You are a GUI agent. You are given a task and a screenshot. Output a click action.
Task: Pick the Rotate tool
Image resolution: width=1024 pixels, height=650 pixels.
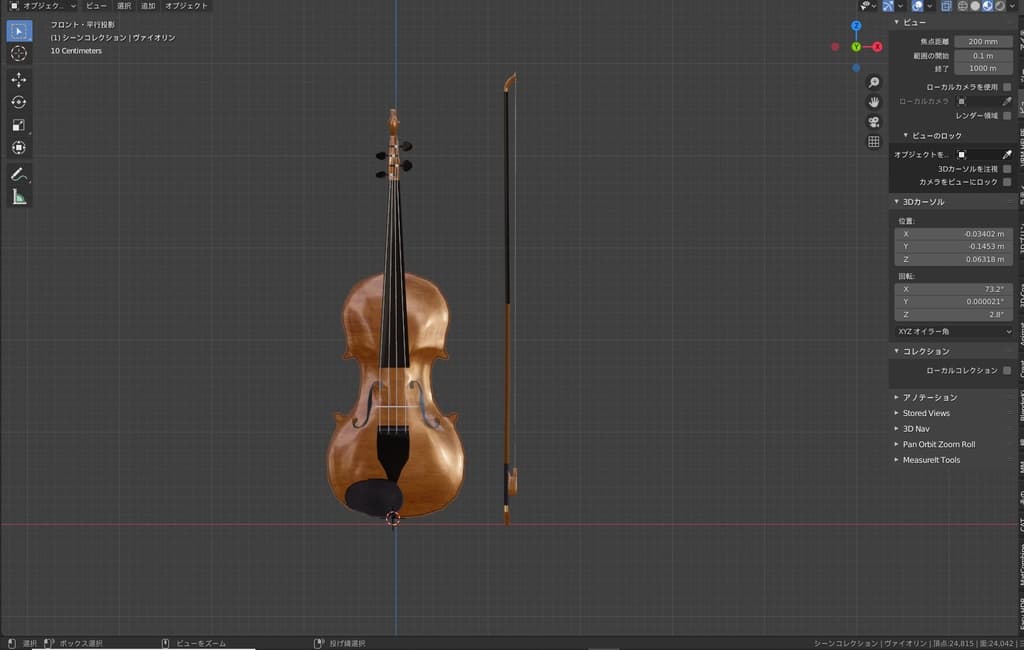19,102
